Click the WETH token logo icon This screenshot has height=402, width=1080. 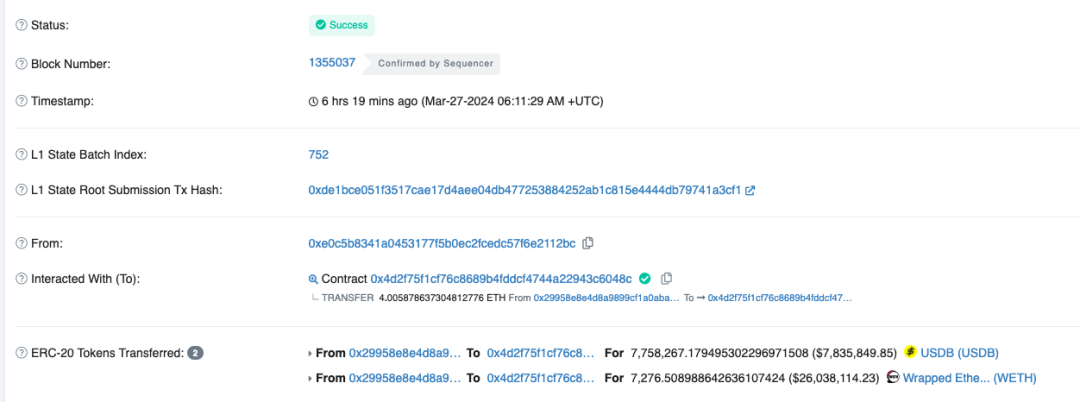click(x=892, y=378)
